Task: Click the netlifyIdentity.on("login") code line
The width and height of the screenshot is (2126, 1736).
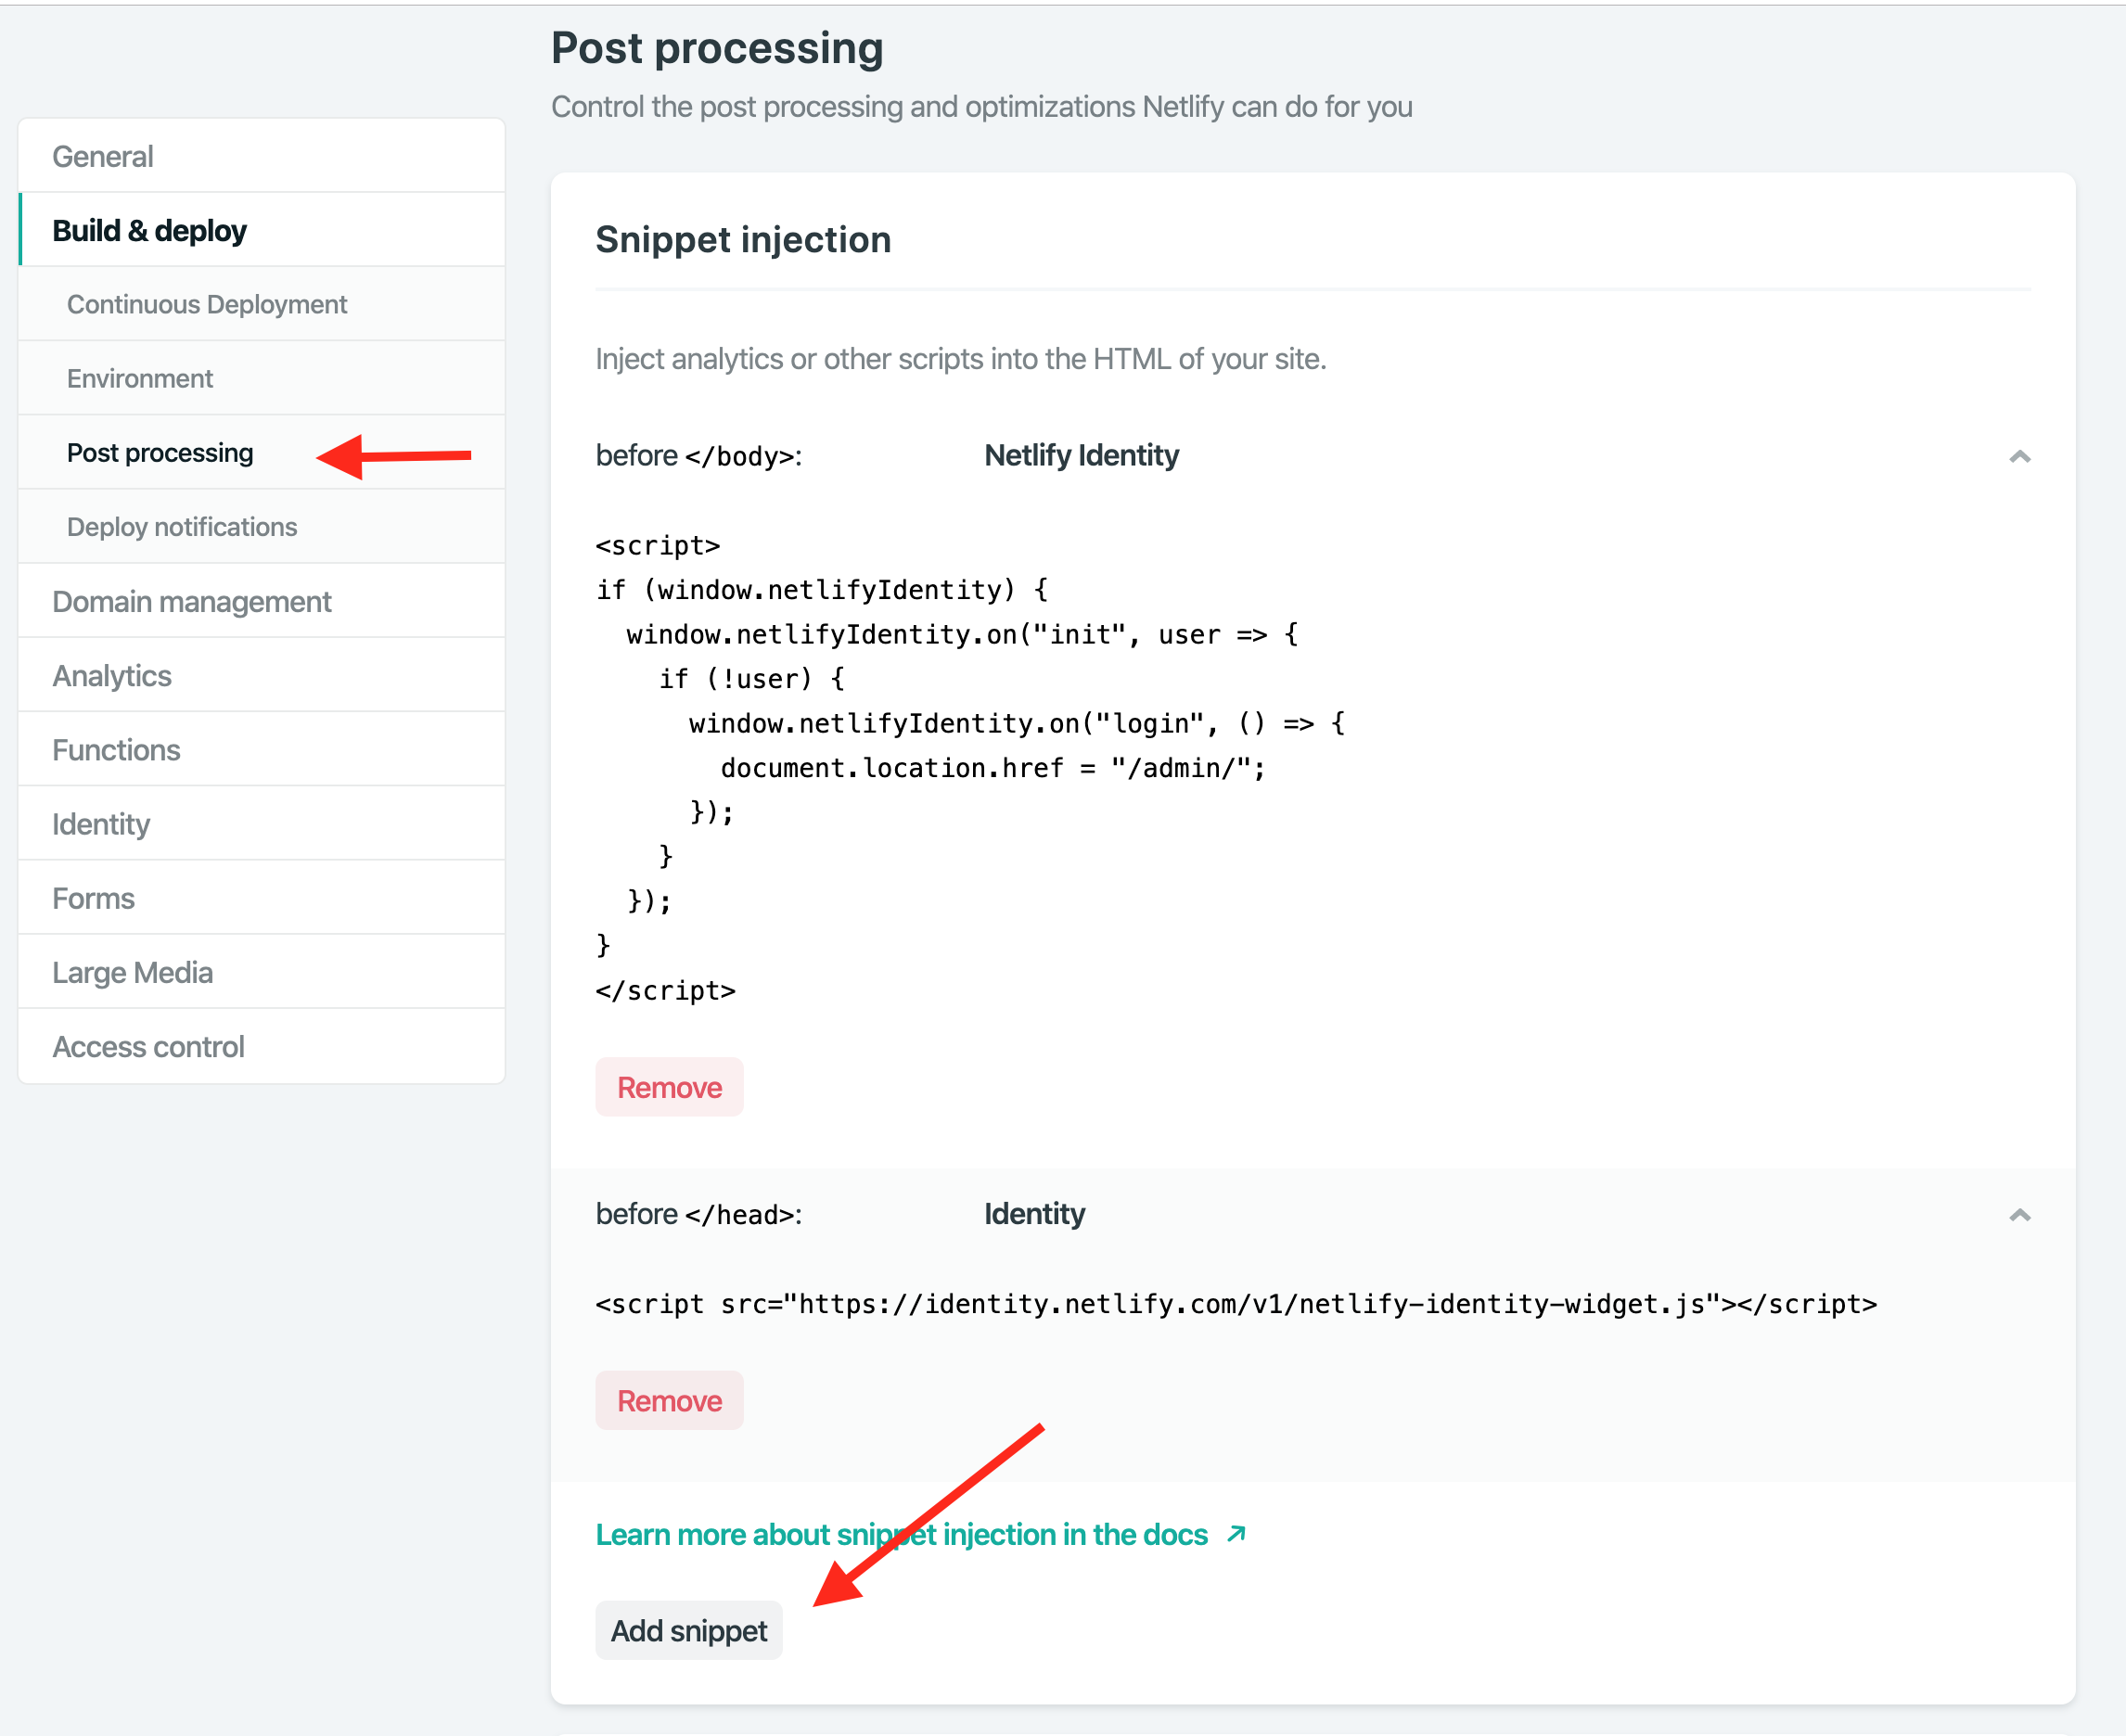Action: coord(1017,723)
